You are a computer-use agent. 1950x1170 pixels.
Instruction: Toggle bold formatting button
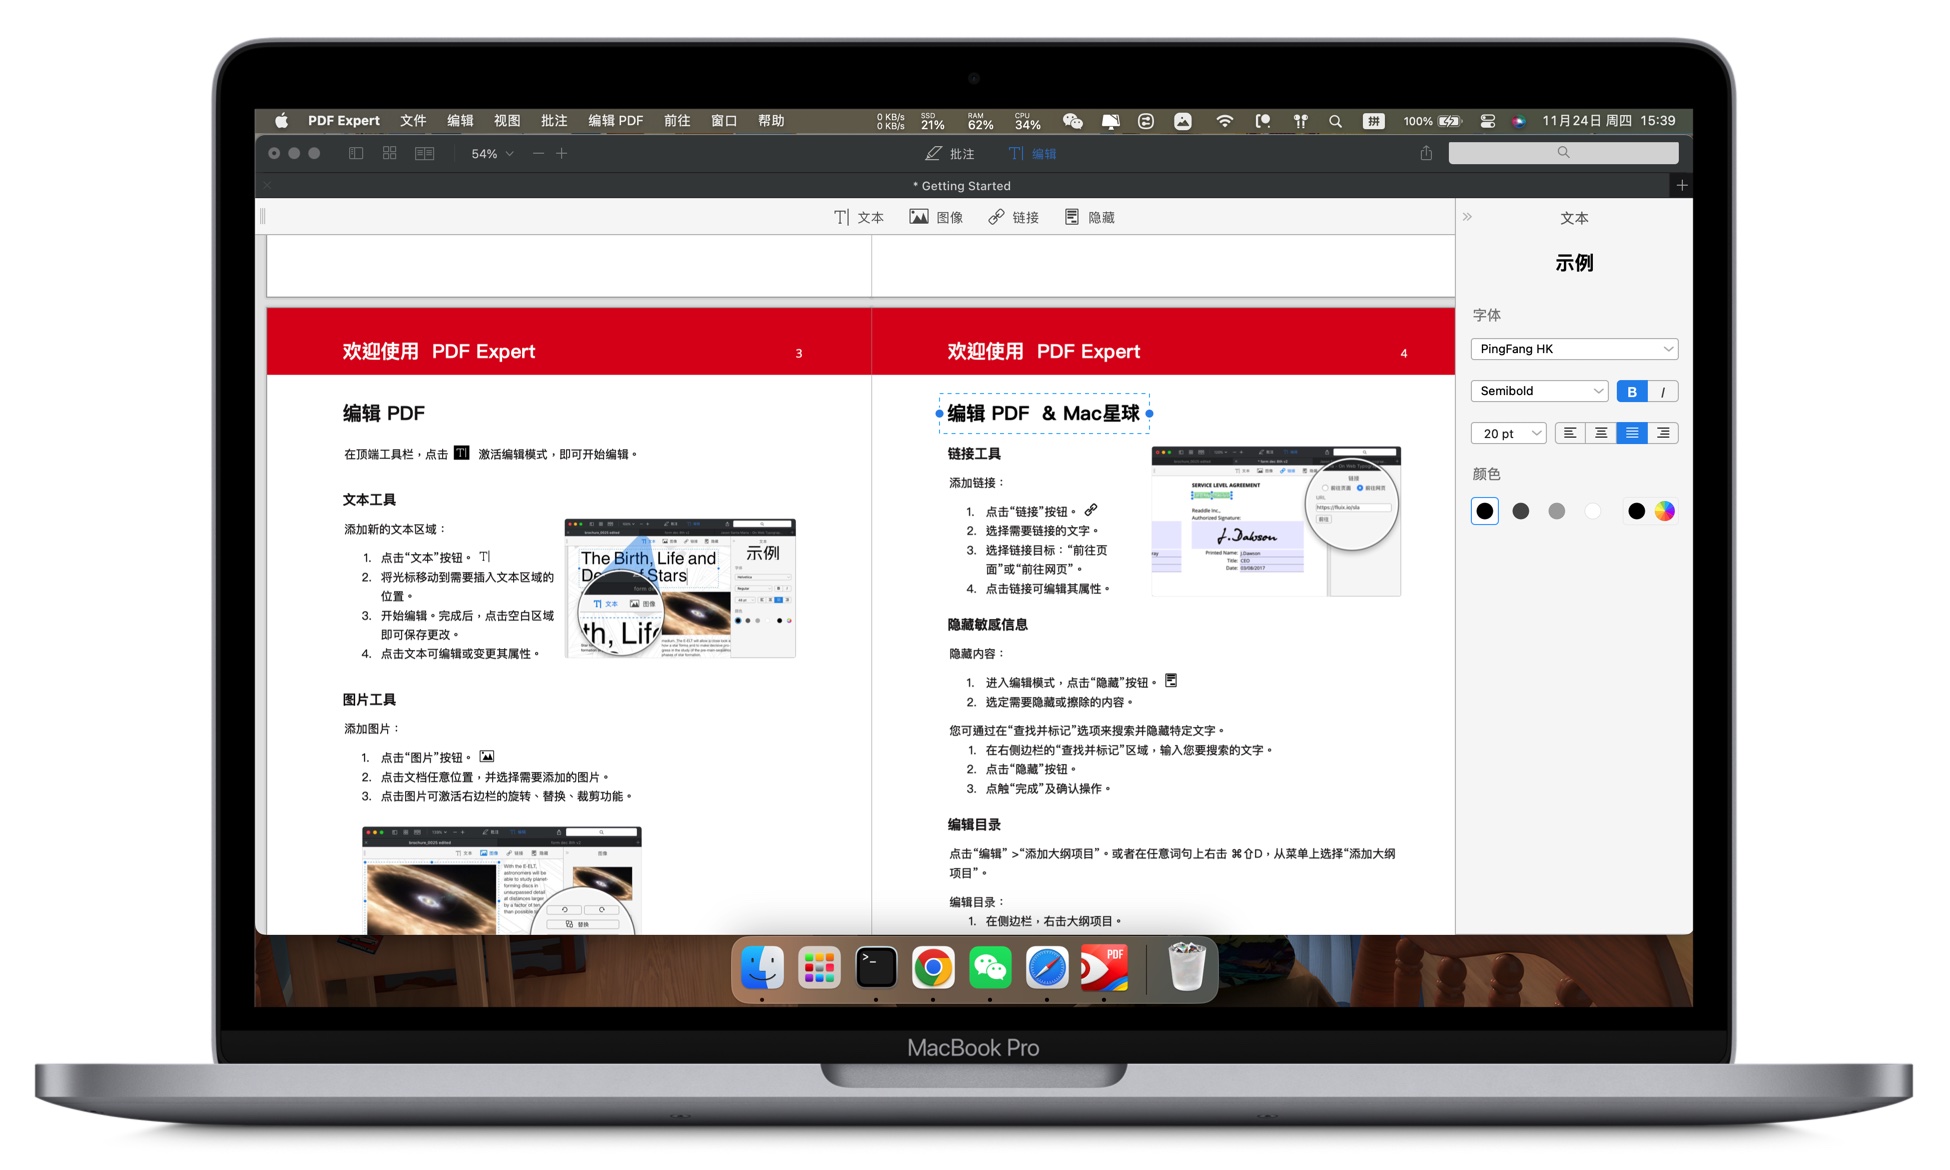(x=1632, y=391)
